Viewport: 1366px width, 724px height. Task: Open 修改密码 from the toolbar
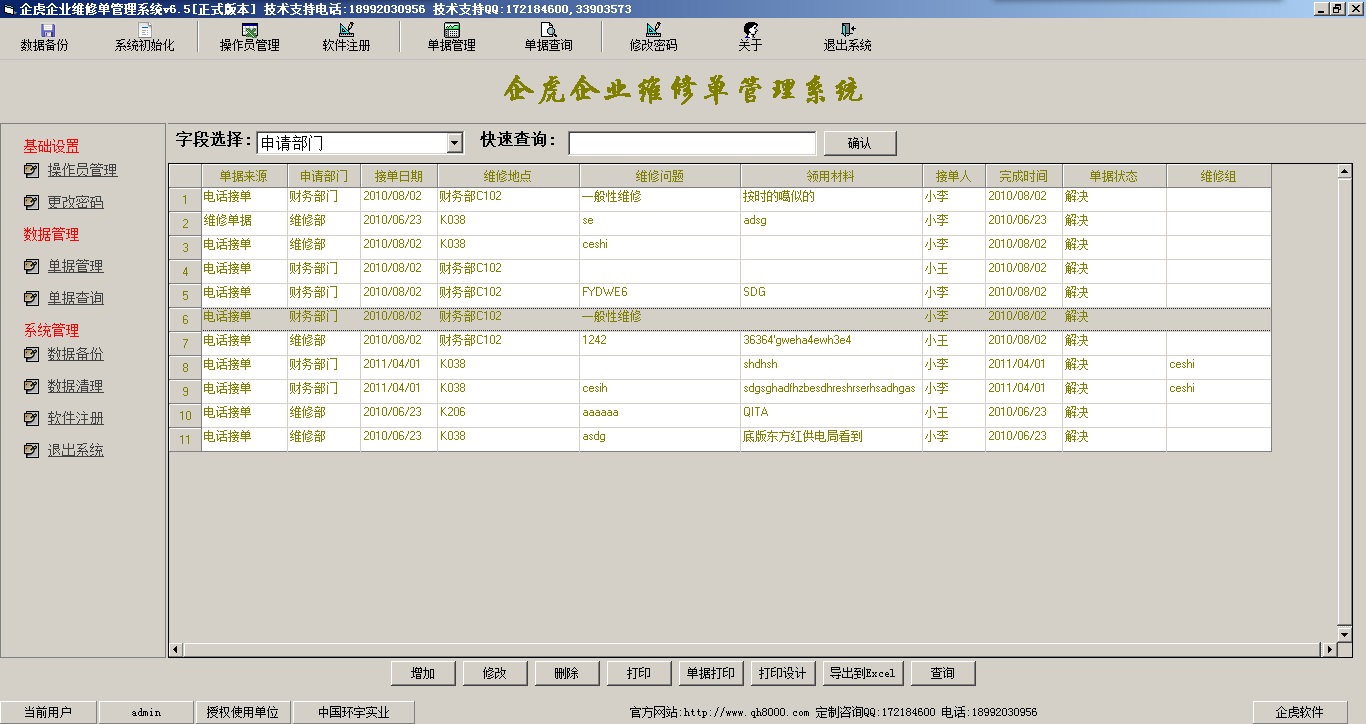pos(653,37)
